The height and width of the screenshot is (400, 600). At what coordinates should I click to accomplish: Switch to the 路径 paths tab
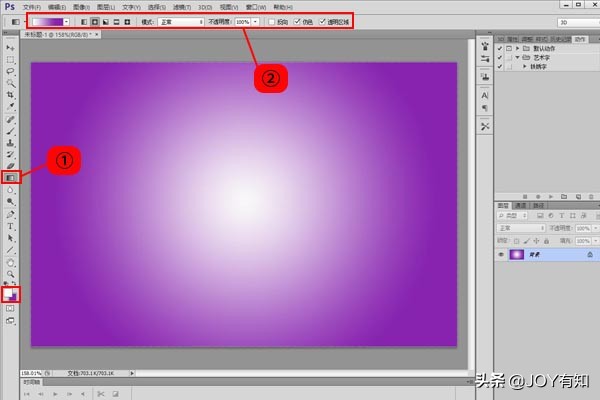538,206
